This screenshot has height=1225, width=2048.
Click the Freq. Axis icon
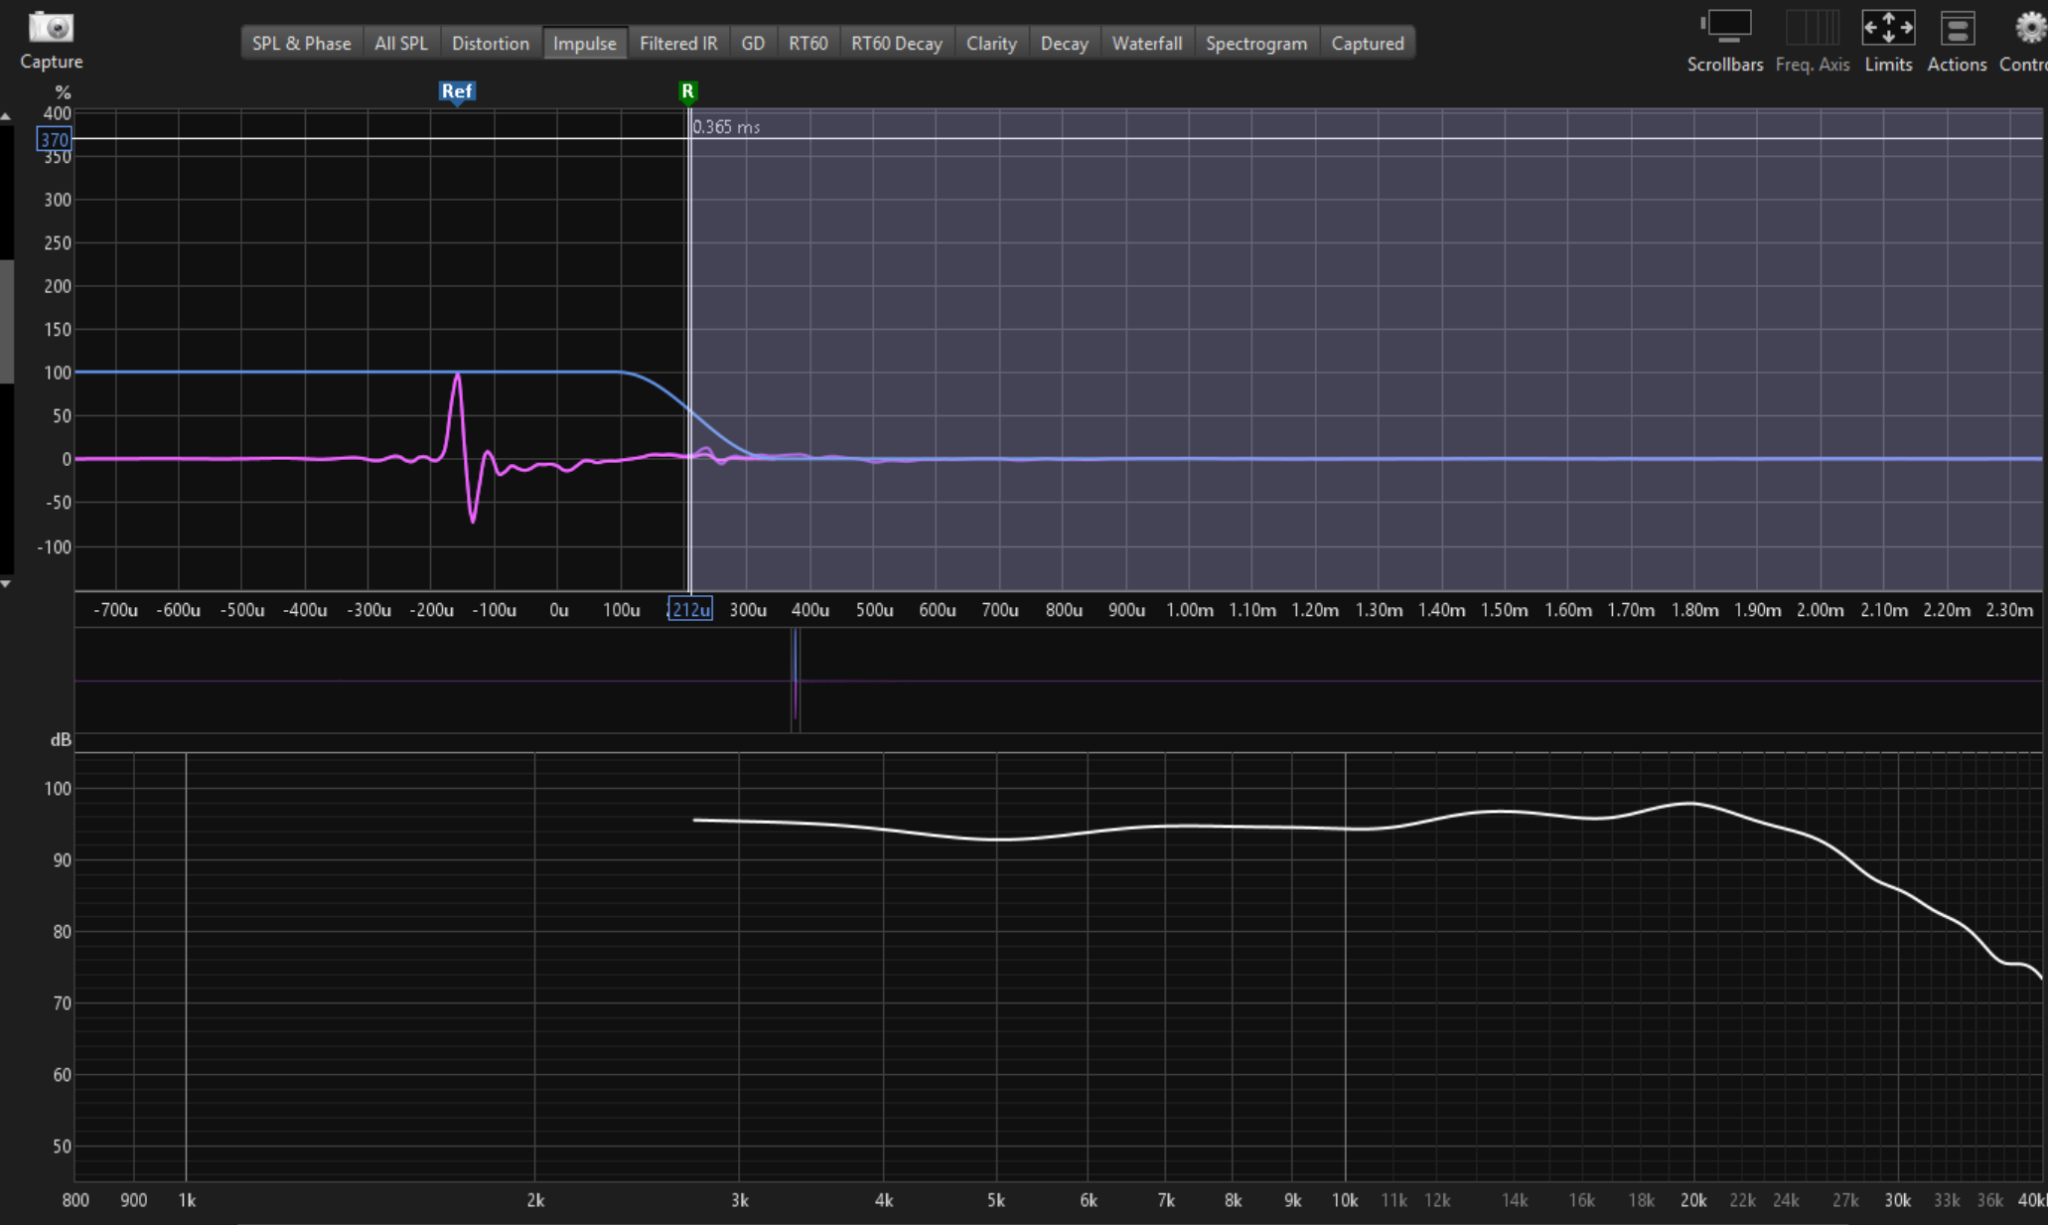click(1812, 27)
